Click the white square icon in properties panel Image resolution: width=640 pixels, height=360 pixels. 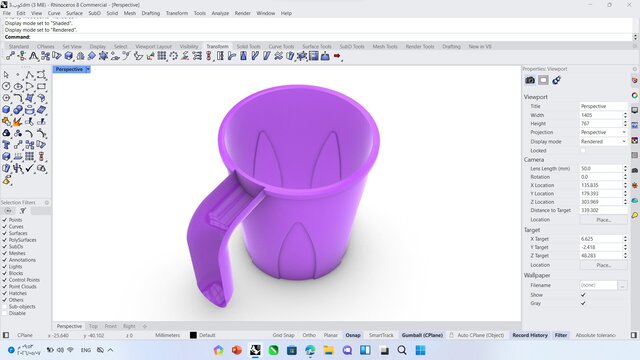click(x=543, y=80)
